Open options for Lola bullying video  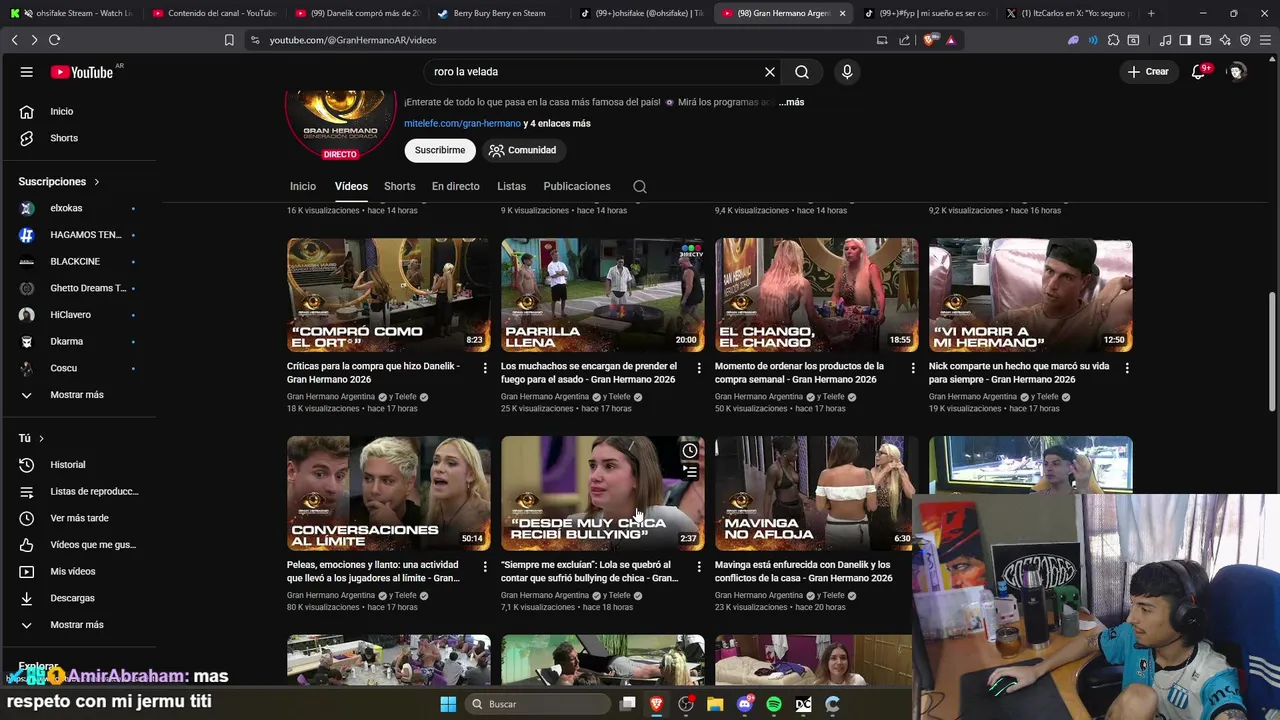699,567
